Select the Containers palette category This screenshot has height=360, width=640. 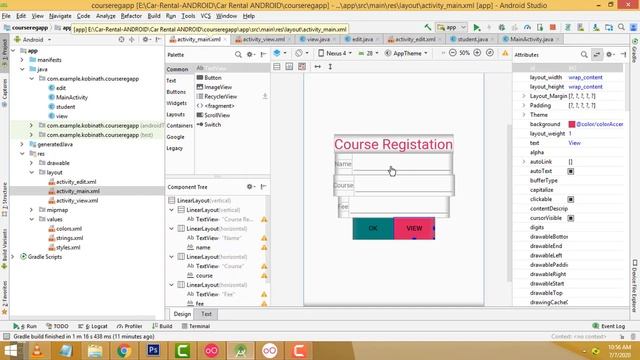[180, 126]
